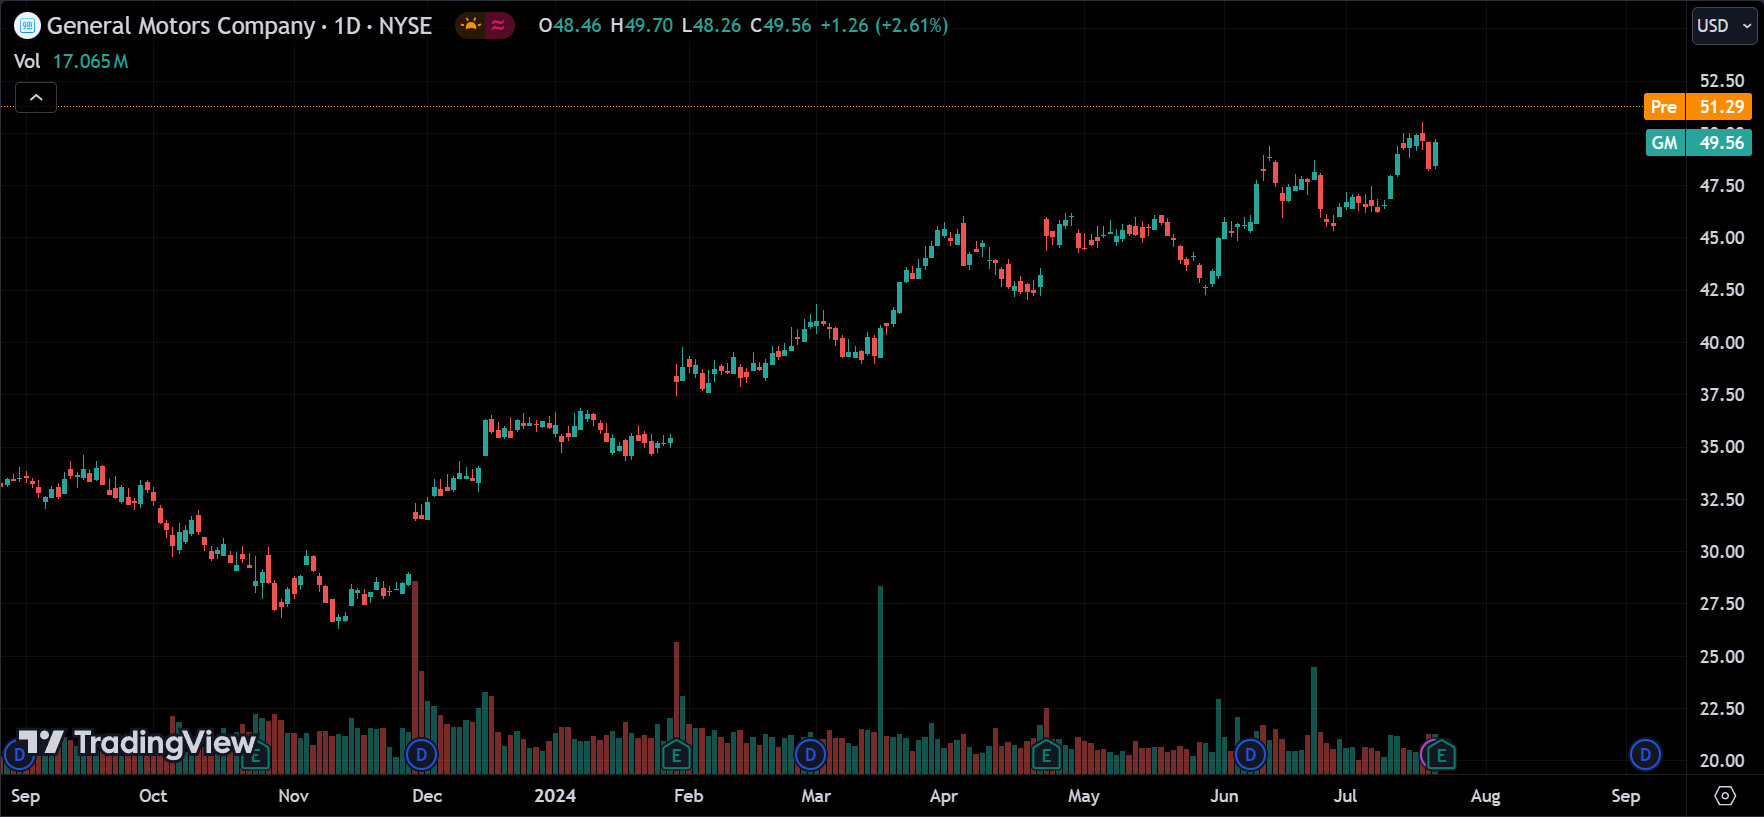
Task: Click the Jun label on time axis
Action: 1224,796
